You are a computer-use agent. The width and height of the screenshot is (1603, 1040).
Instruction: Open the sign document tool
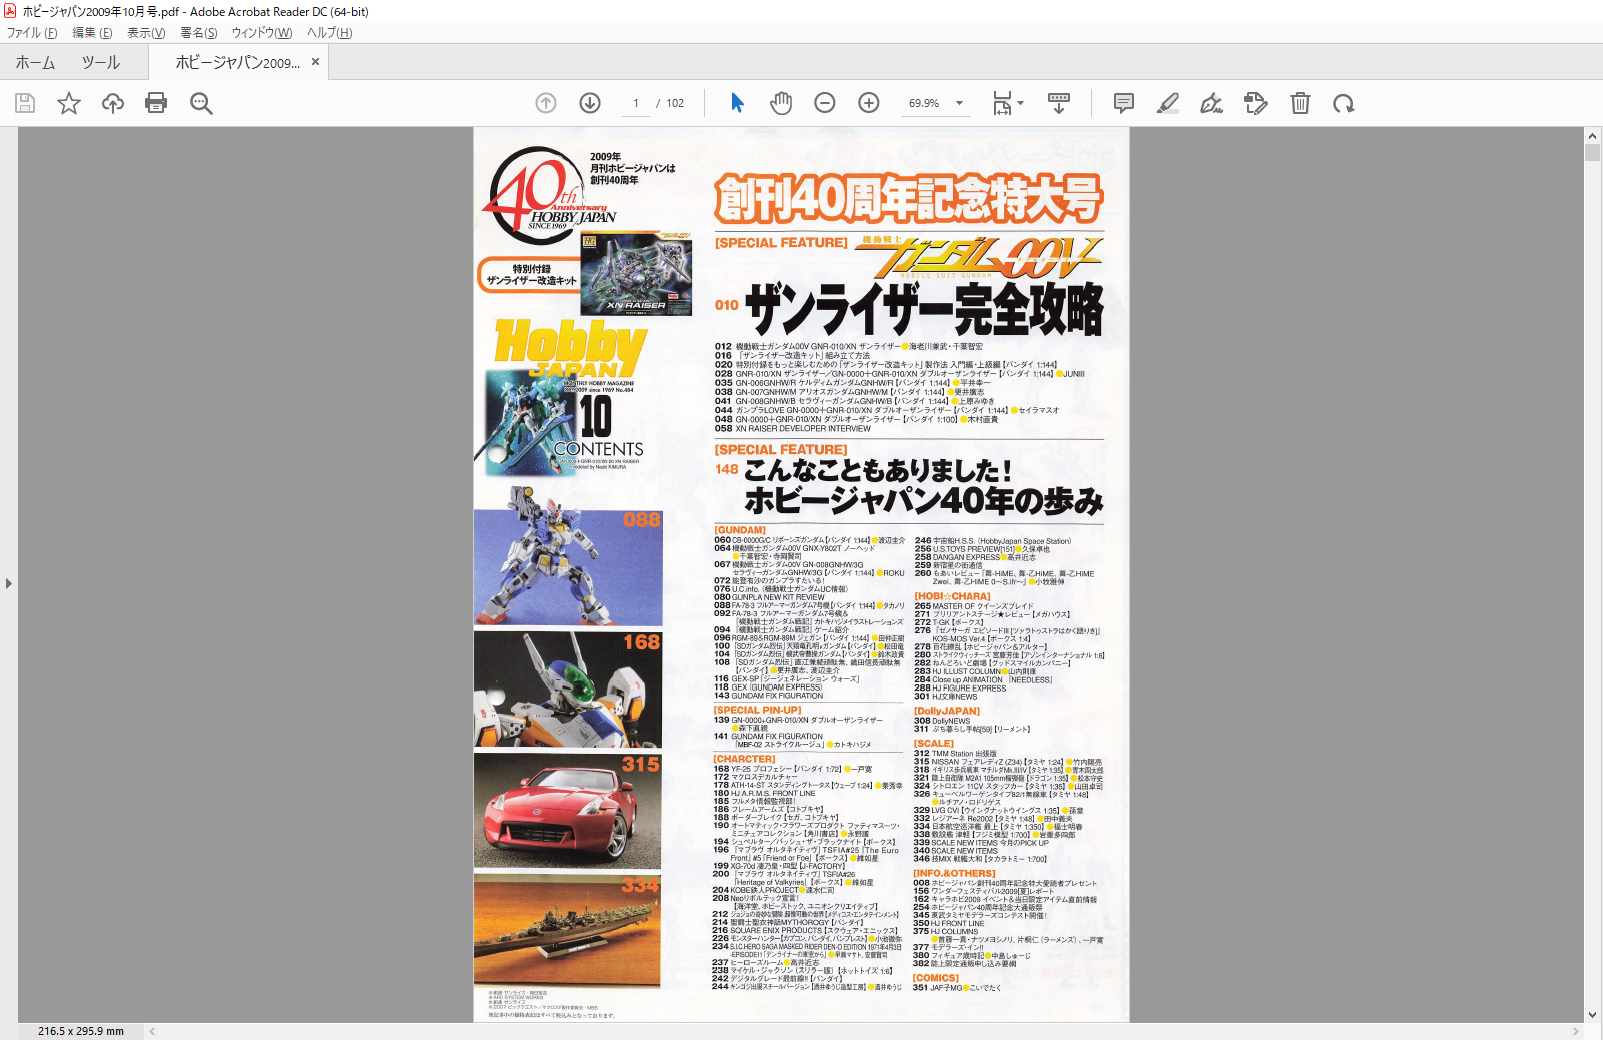pos(1212,103)
